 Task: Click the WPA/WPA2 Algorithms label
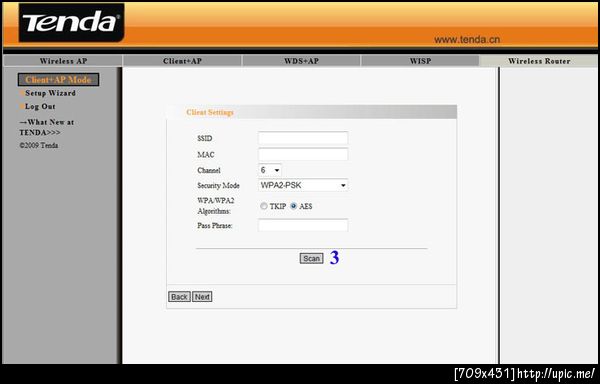[216, 206]
